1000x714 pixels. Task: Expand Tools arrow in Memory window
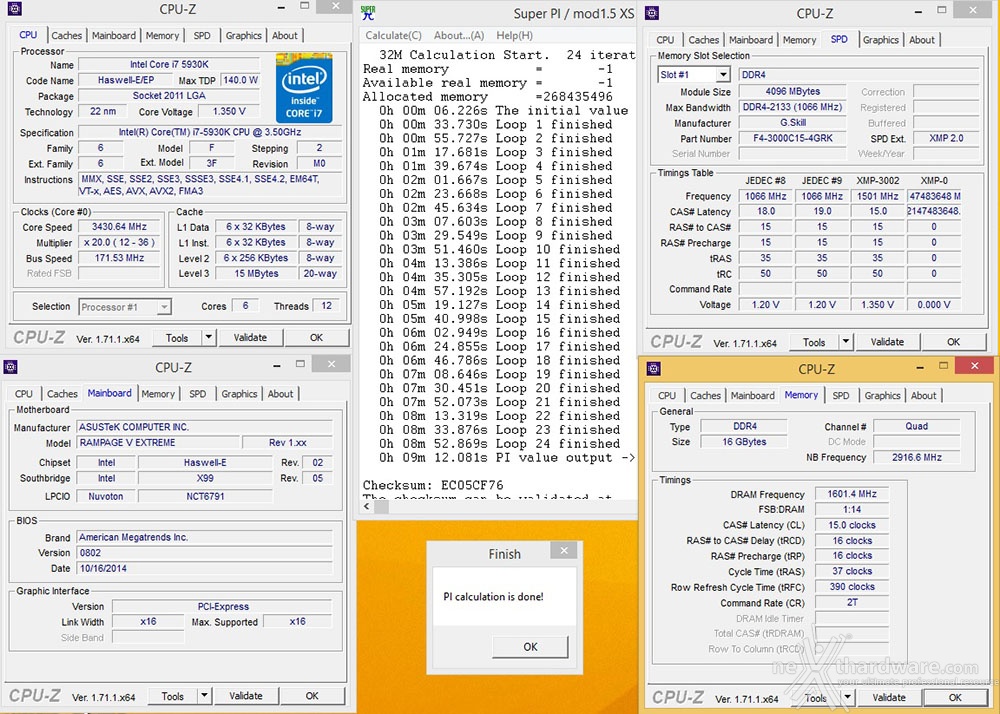pyautogui.click(x=848, y=697)
